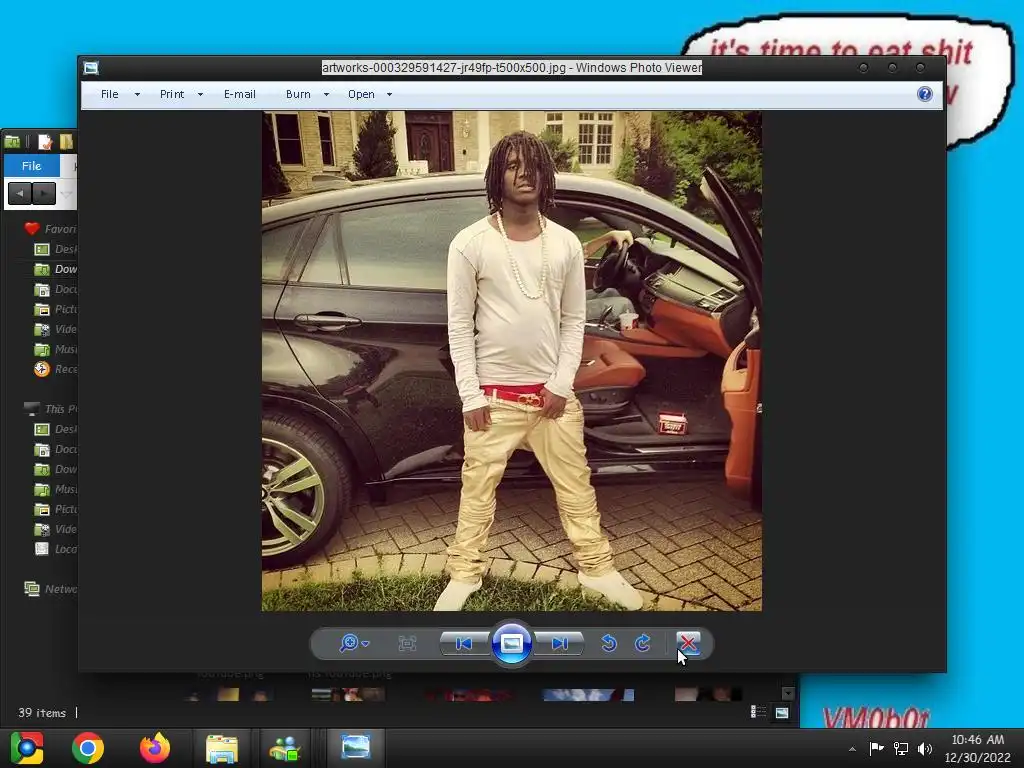Switch to Photo Viewer taskbar button
Image resolution: width=1024 pixels, height=768 pixels.
point(356,747)
